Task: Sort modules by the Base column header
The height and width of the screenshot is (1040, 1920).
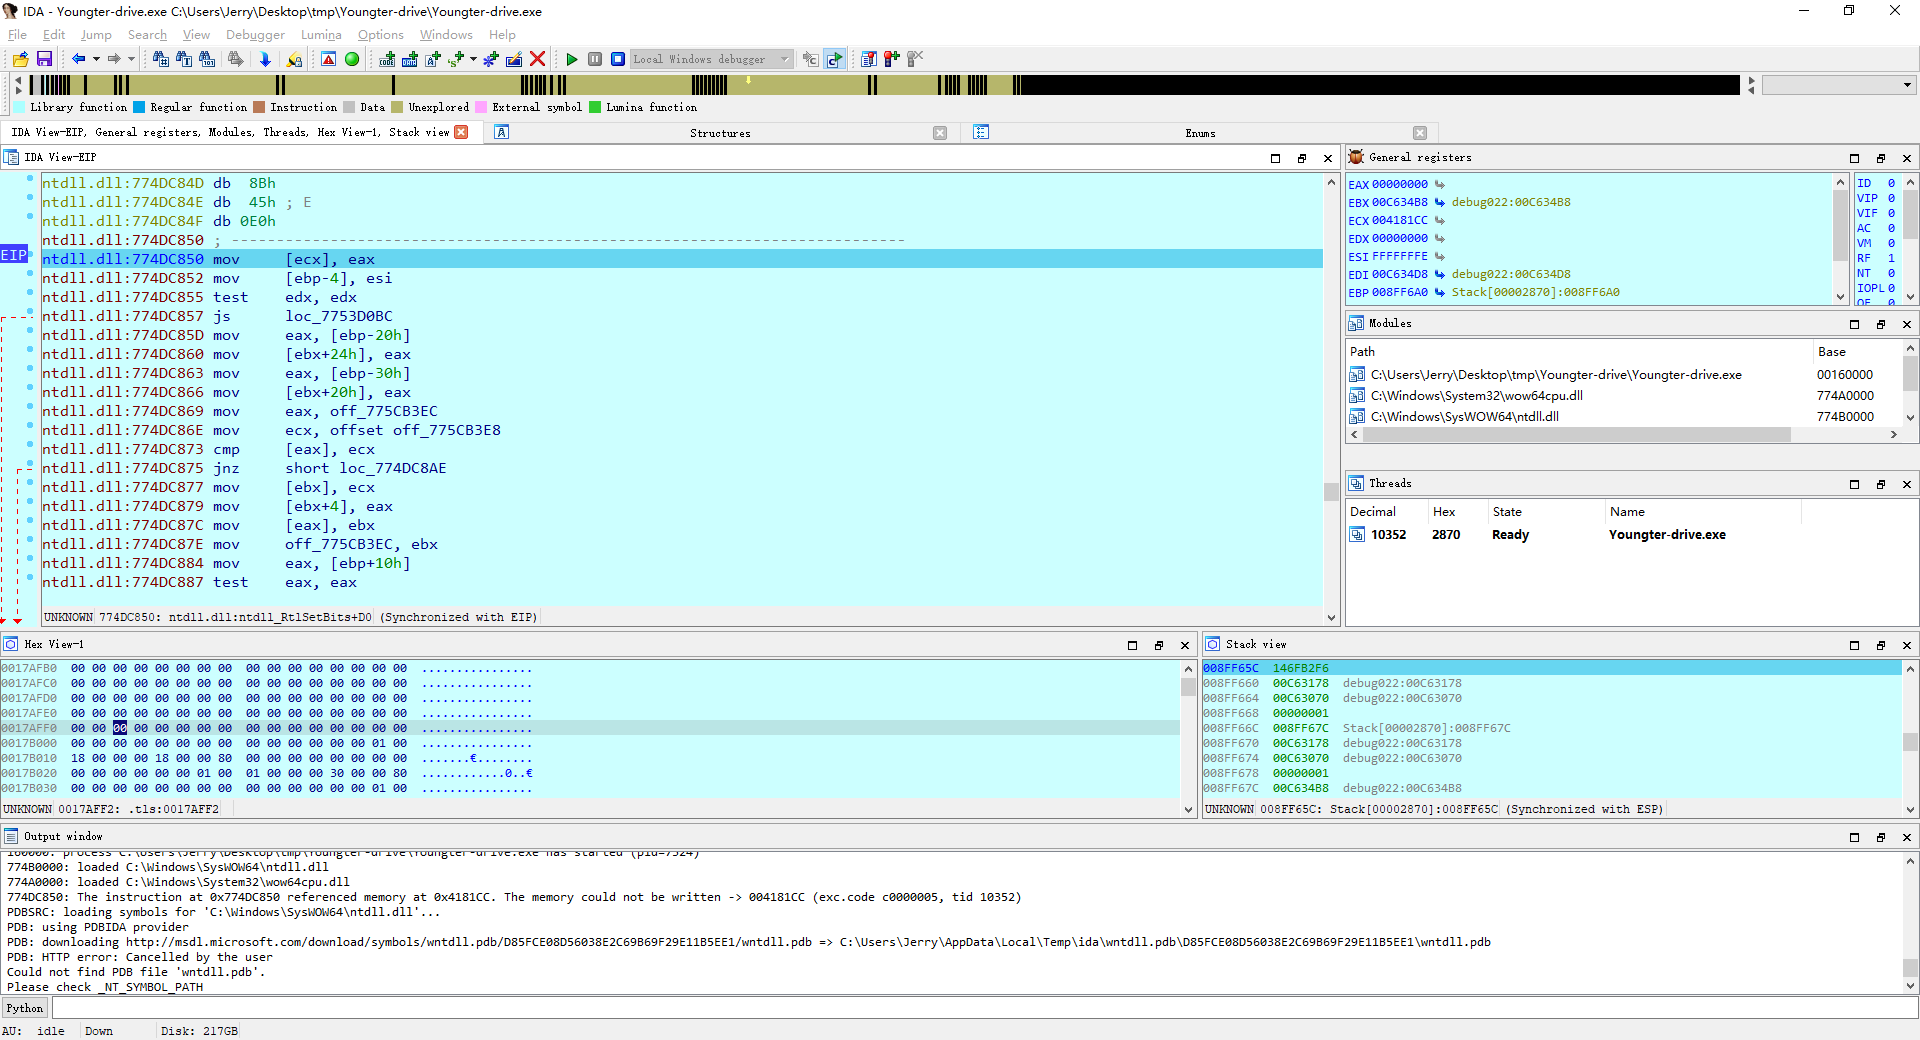Action: click(x=1858, y=352)
